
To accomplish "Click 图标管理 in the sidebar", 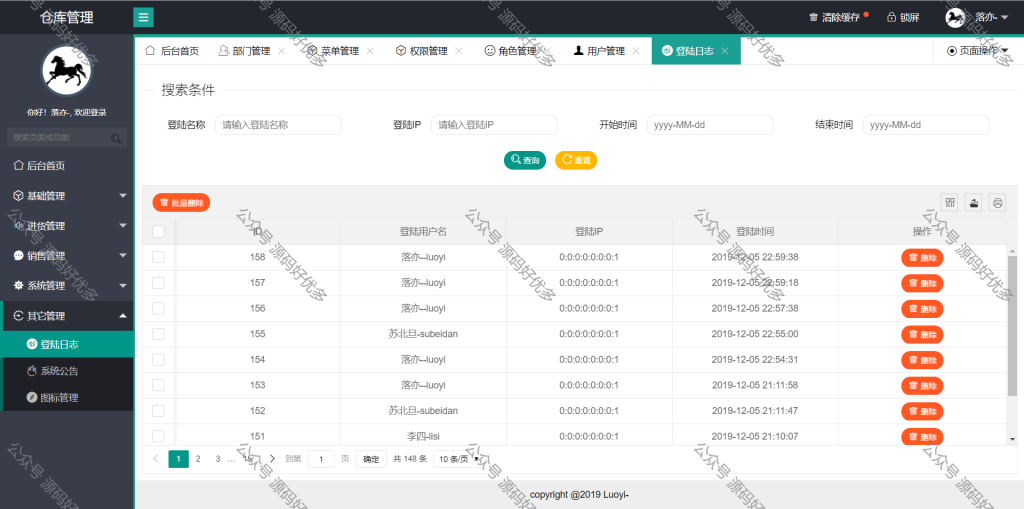I will 68,397.
